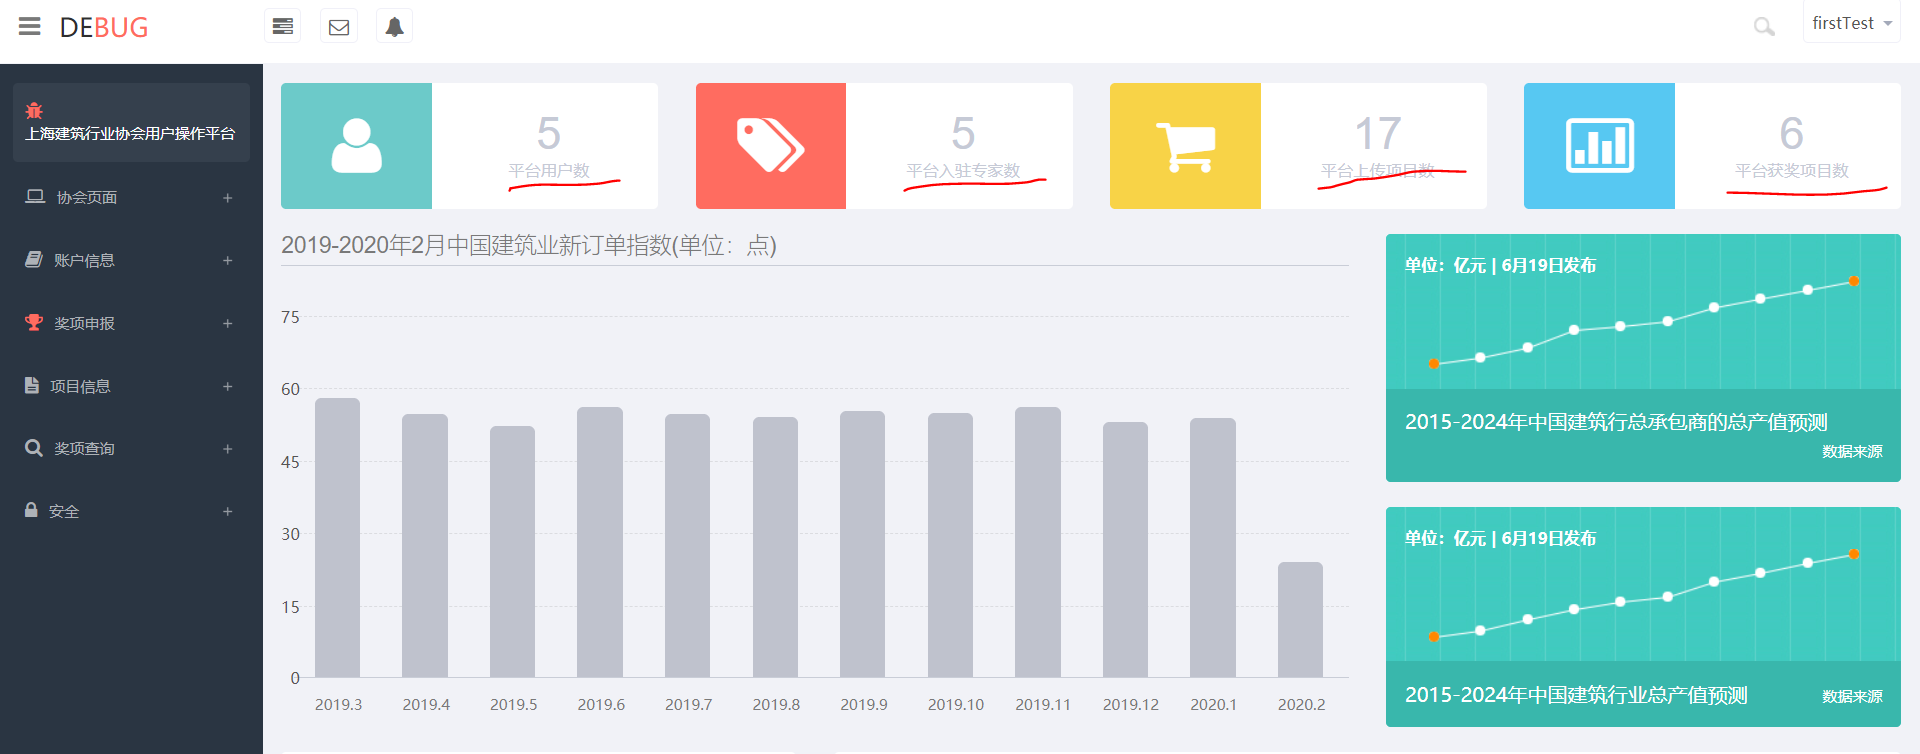This screenshot has height=754, width=1920.
Task: Click the blue bar chart icon tile
Action: pyautogui.click(x=1599, y=146)
